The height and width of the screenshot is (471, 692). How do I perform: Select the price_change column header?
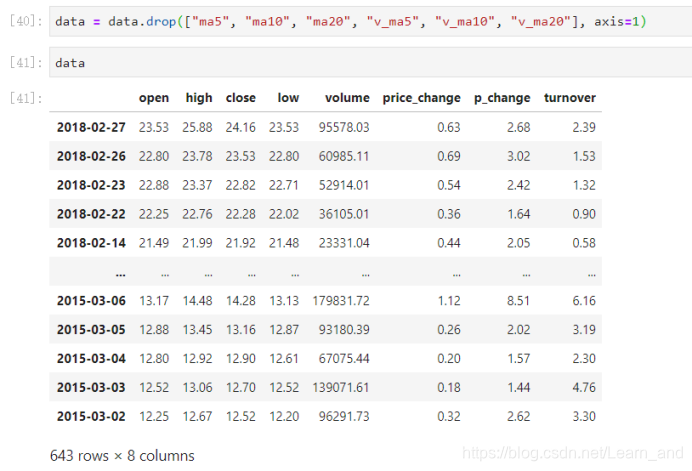(x=421, y=98)
